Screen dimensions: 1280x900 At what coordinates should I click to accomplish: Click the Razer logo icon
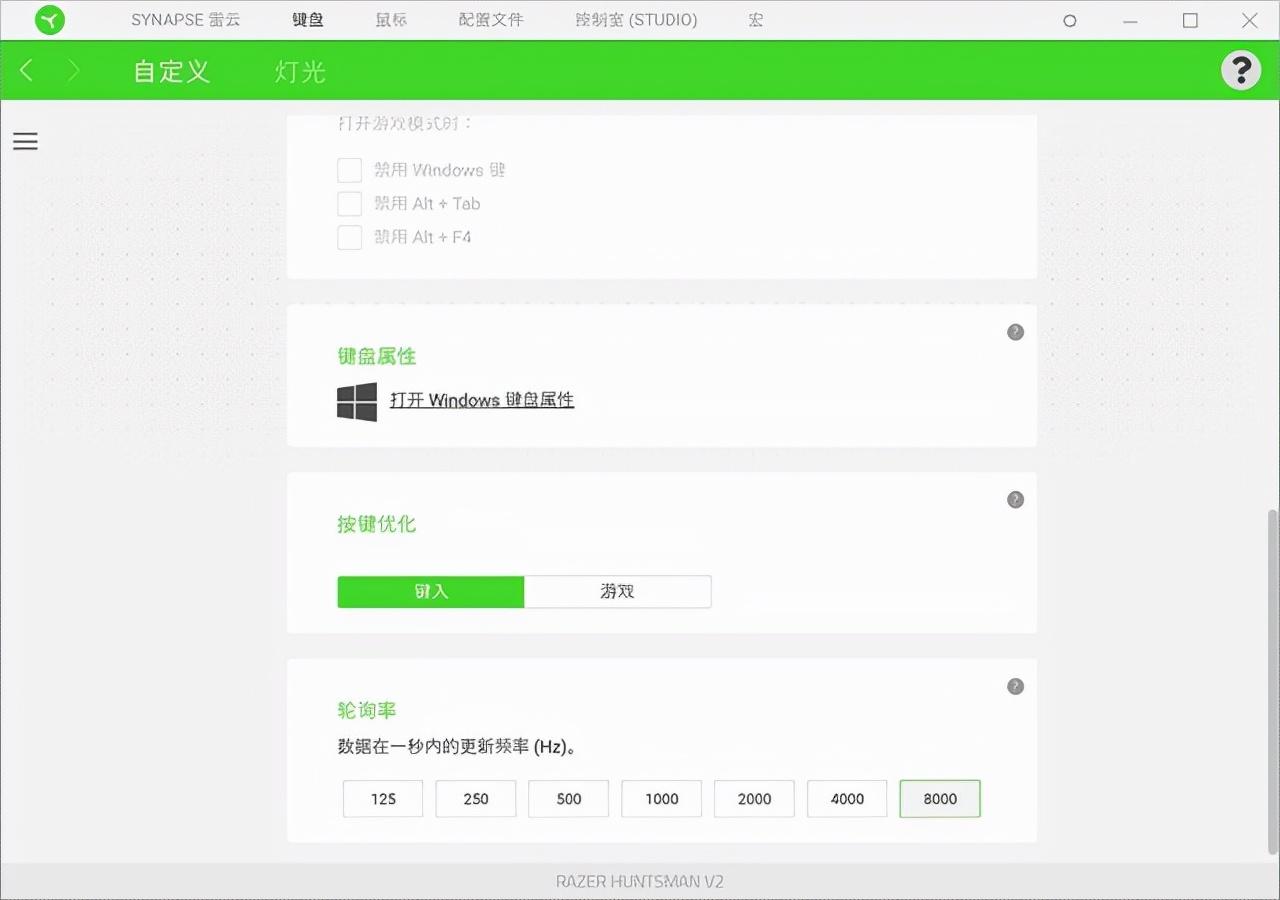click(x=50, y=20)
